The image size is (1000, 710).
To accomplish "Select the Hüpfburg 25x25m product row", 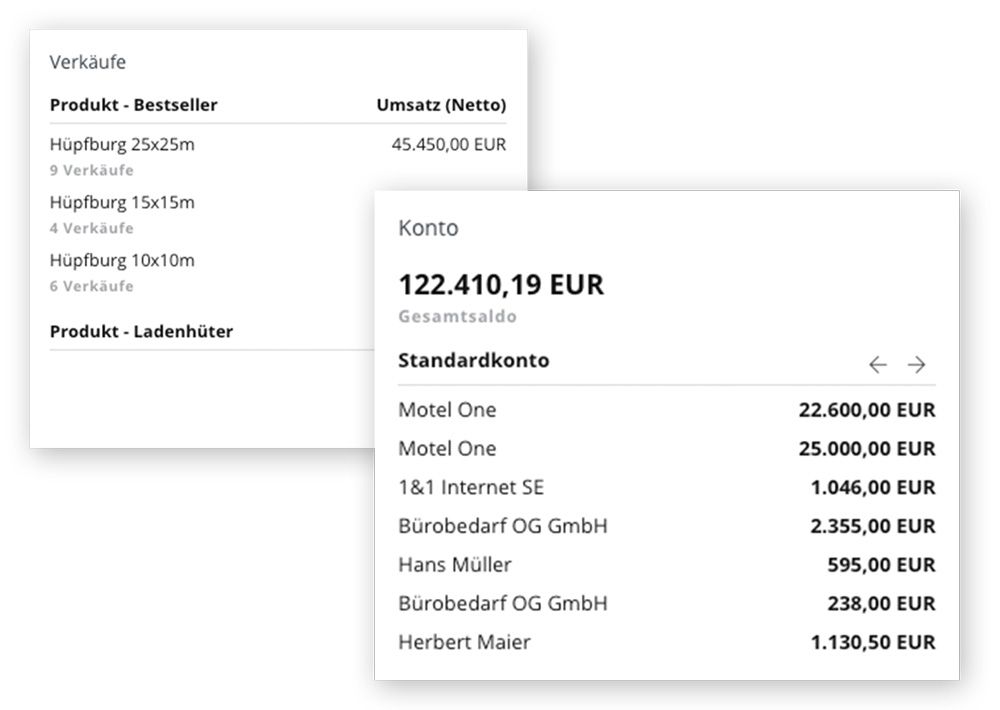I will [278, 145].
